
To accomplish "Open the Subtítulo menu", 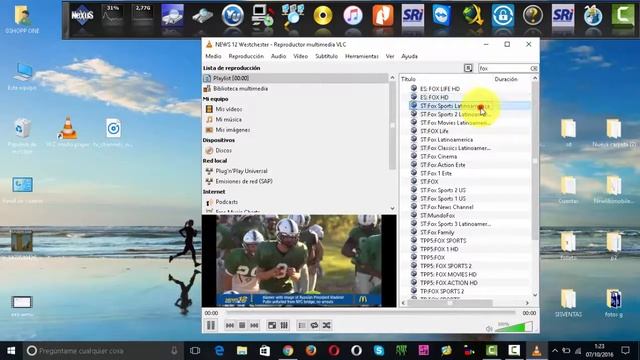I will point(327,56).
